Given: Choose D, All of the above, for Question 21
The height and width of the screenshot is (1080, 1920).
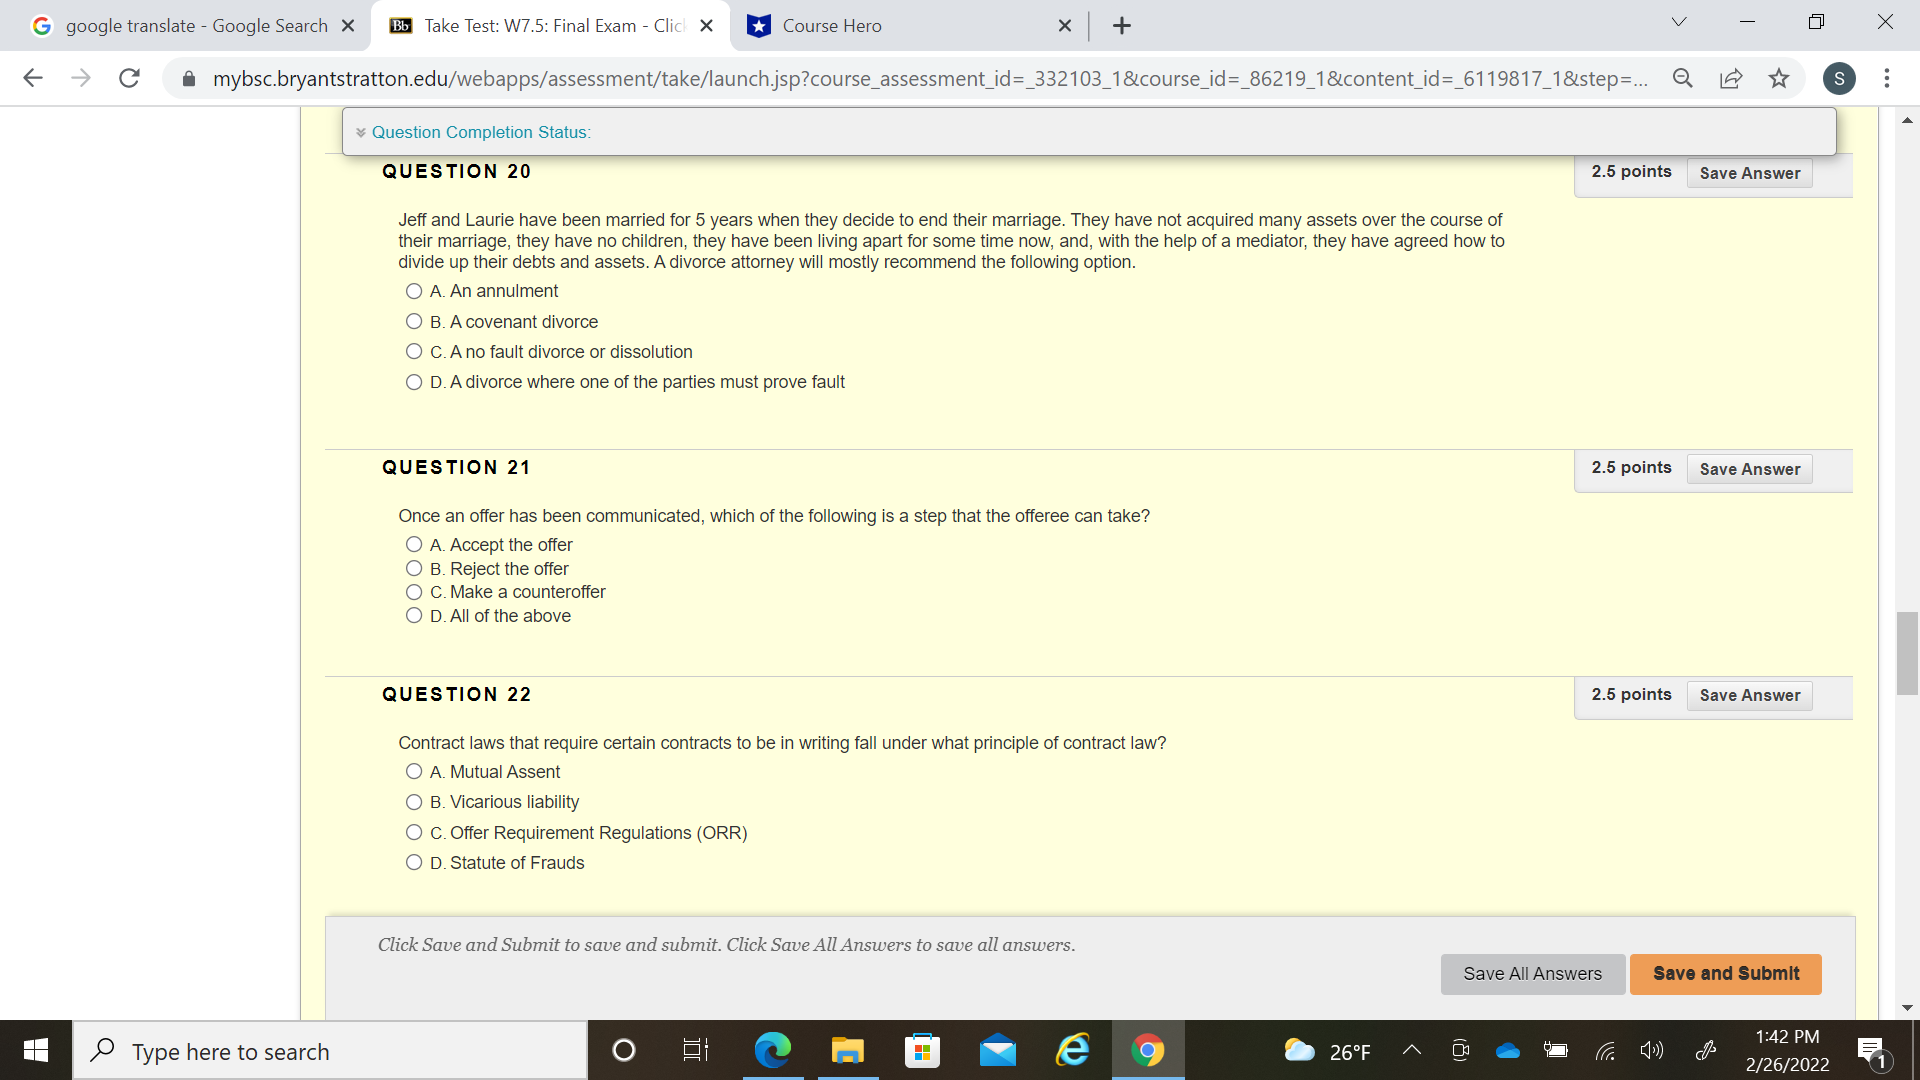Looking at the screenshot, I should click(413, 615).
